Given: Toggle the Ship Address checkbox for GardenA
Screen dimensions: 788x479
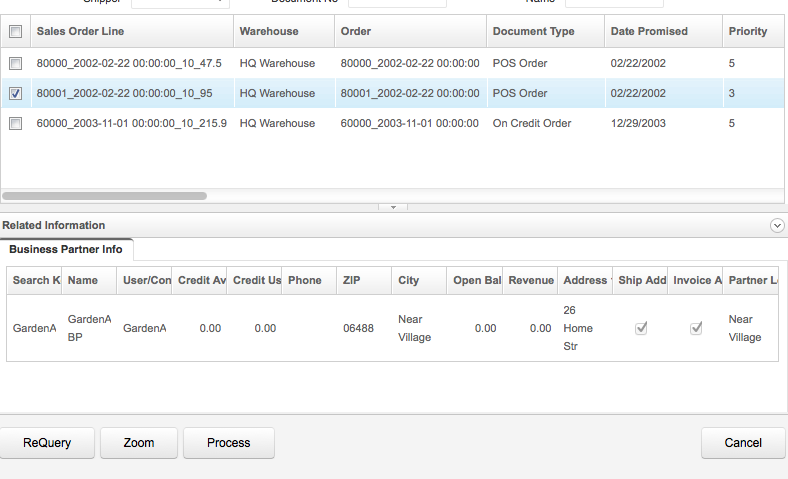Looking at the screenshot, I should coord(642,328).
